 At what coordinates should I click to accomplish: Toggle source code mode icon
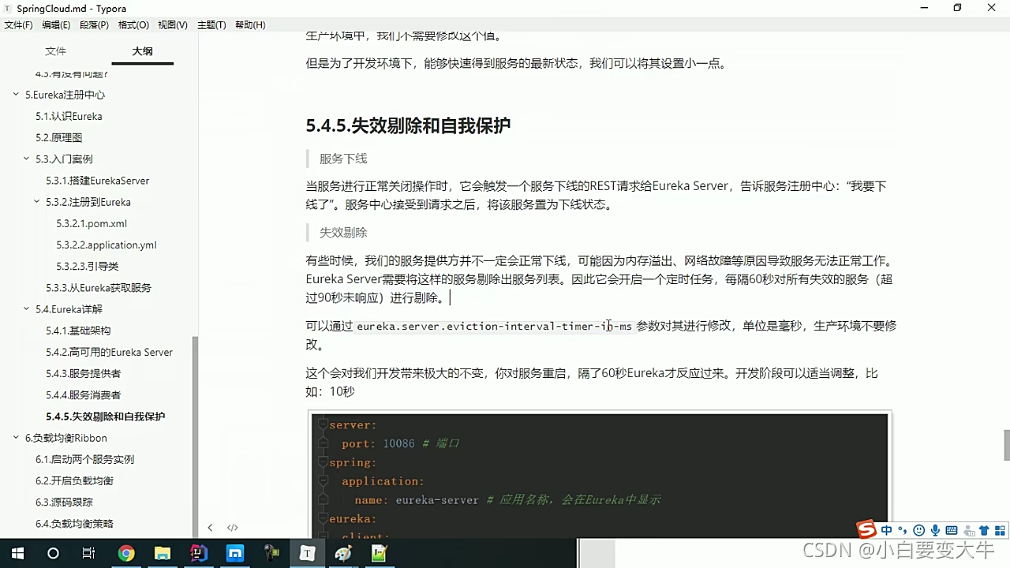(x=233, y=527)
